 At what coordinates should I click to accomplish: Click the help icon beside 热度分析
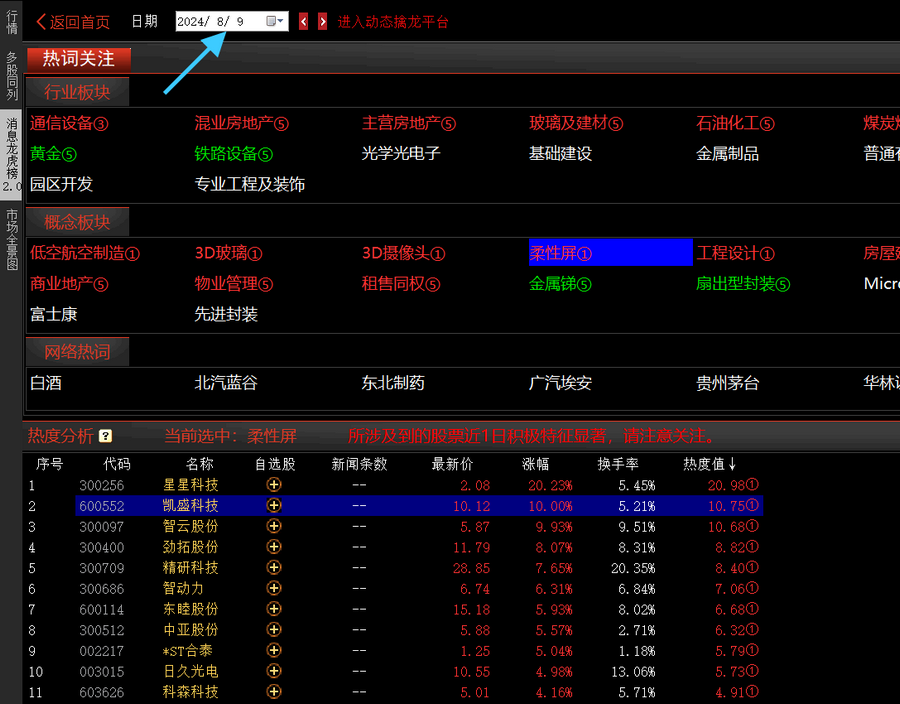pos(106,436)
